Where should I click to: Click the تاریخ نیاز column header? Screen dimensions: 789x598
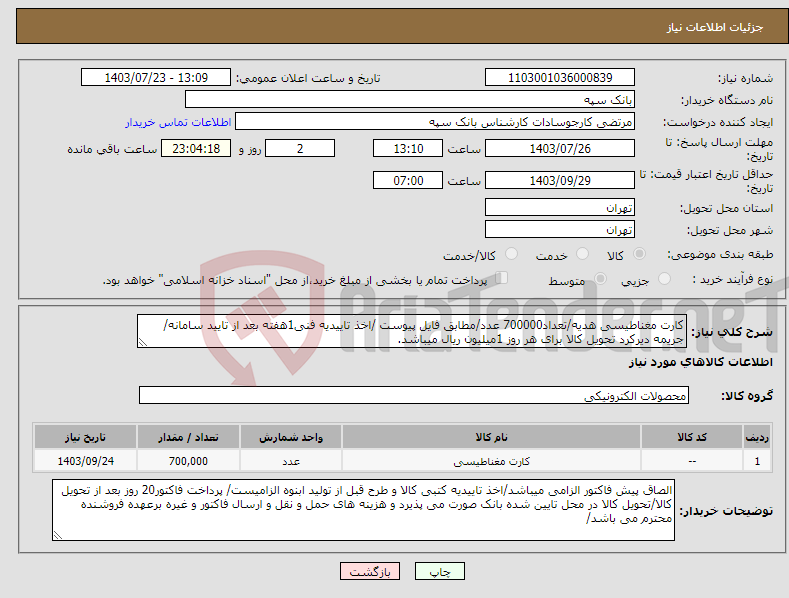(86, 436)
